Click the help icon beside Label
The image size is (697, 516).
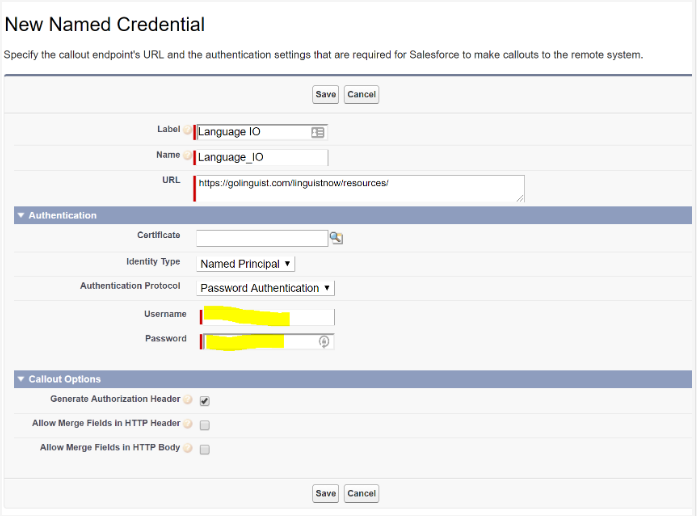click(187, 130)
